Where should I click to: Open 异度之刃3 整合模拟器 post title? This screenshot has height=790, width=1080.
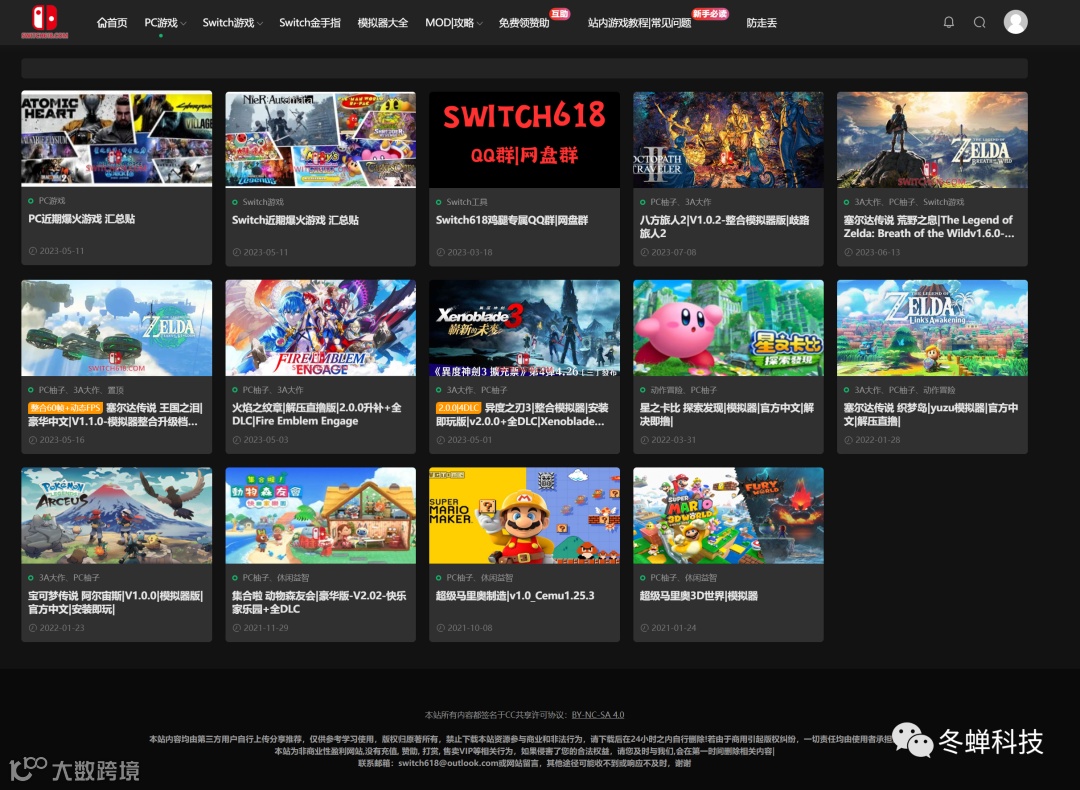(522, 415)
